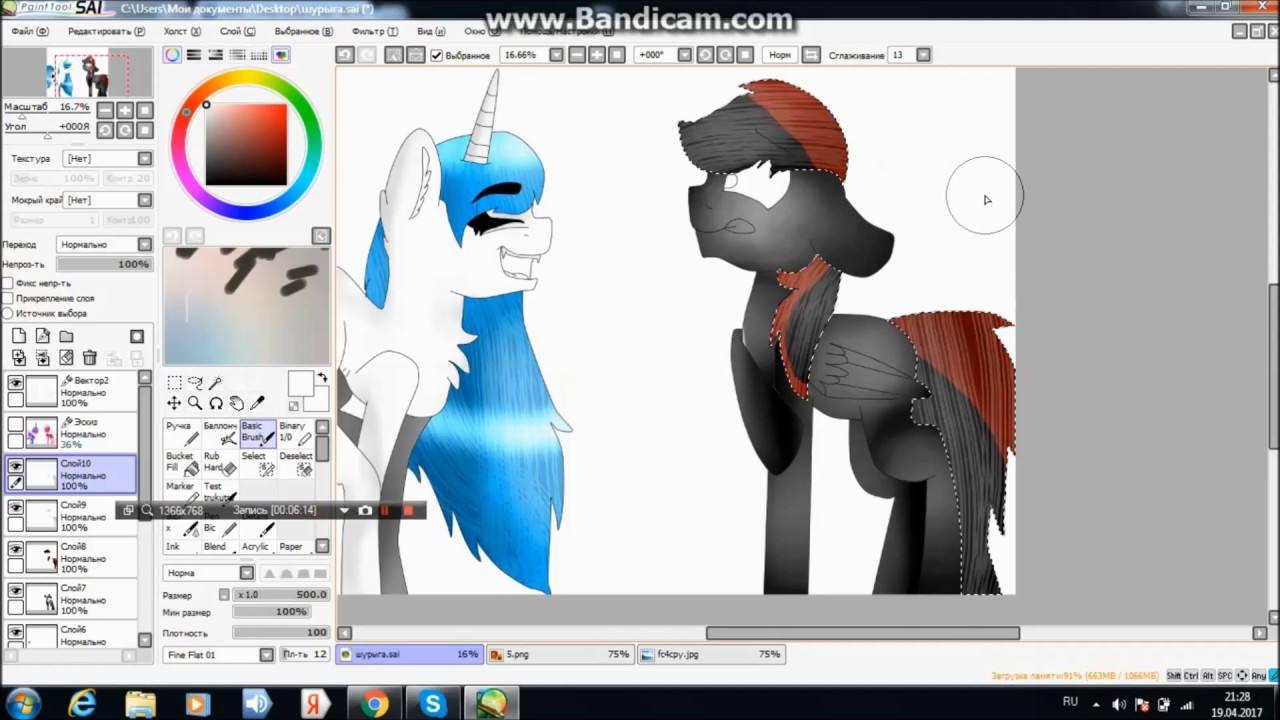
Task: Open the Слой menu
Action: 237,31
